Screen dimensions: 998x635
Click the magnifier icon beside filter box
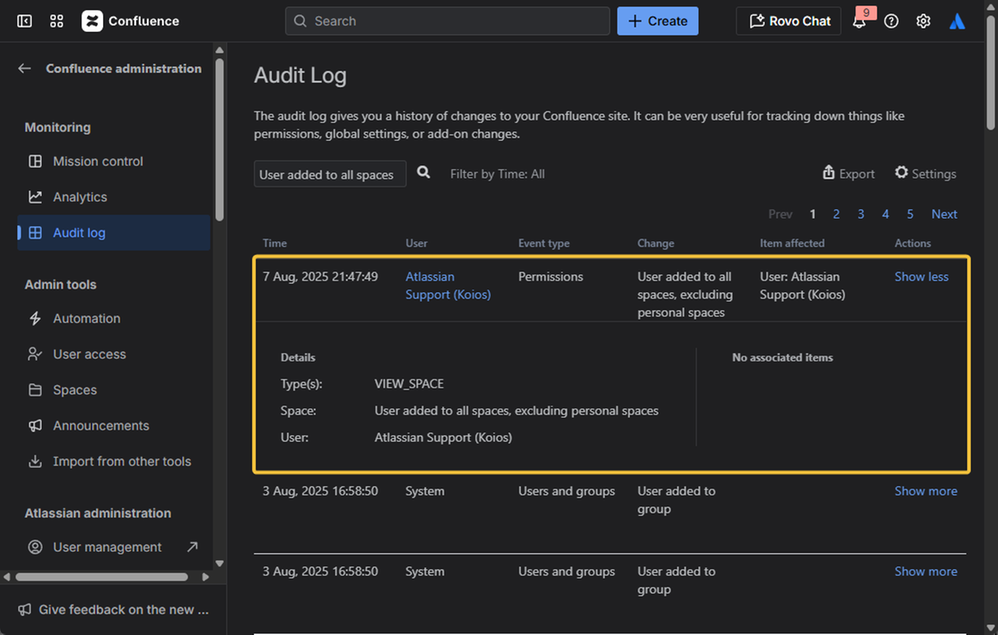[424, 173]
